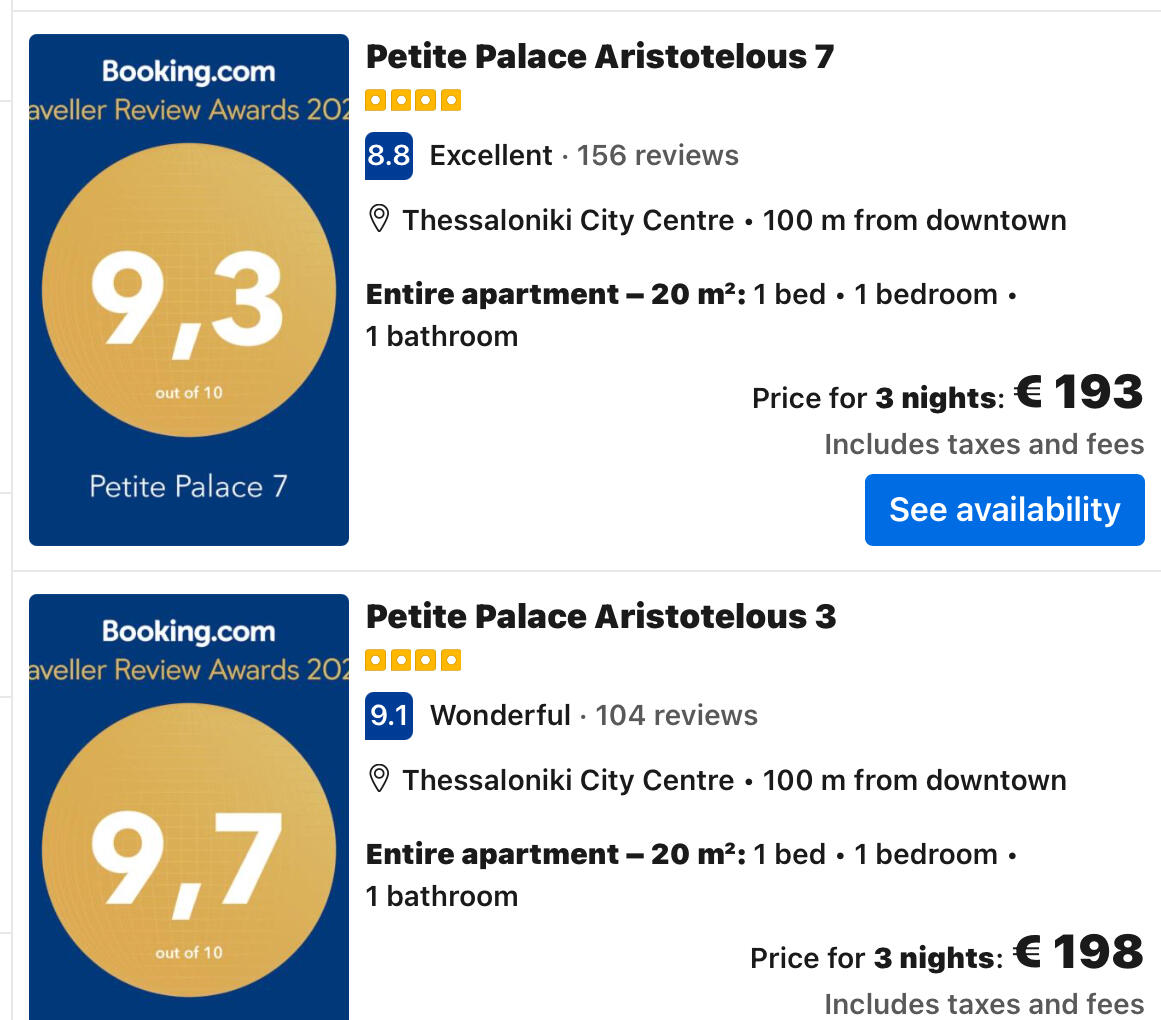Open the 104 reviews link
1161x1020 pixels.
676,716
